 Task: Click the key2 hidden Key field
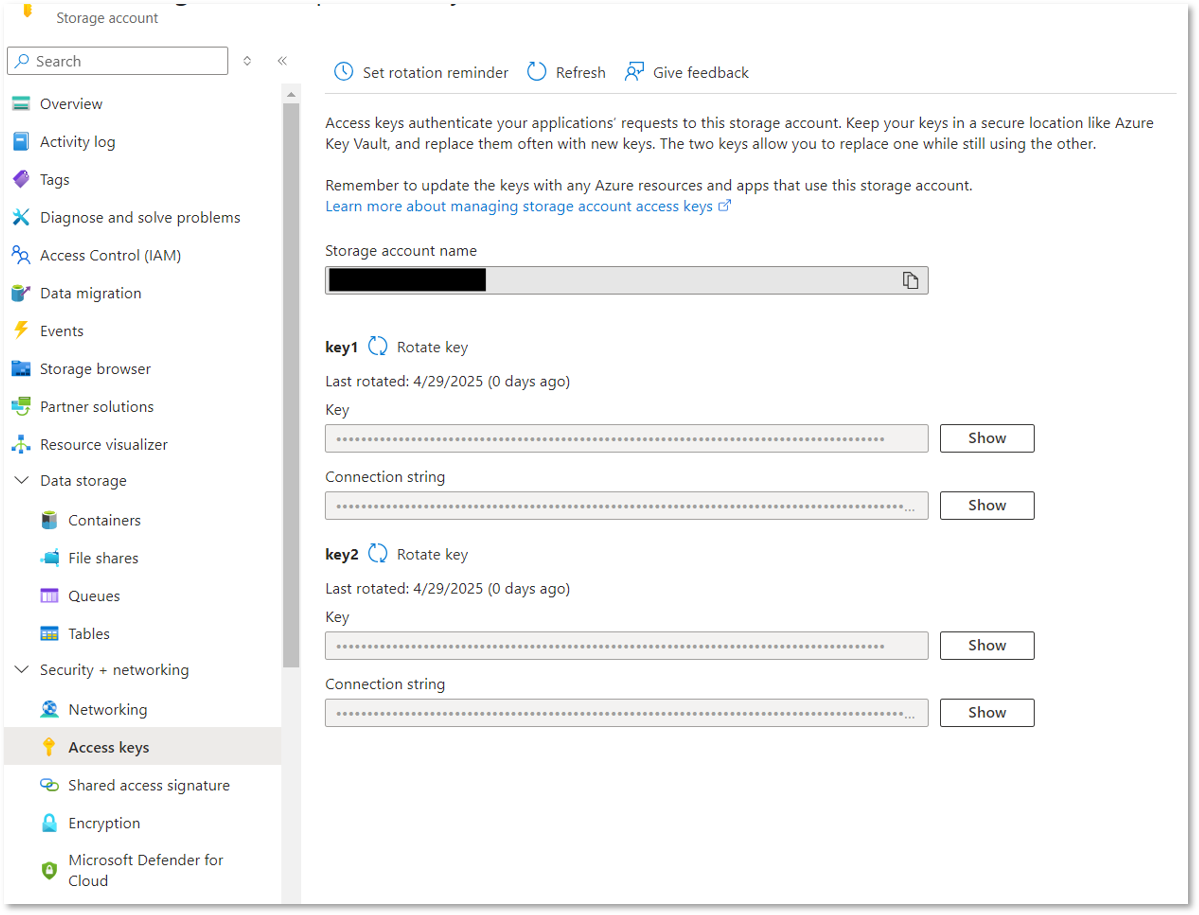click(x=626, y=646)
